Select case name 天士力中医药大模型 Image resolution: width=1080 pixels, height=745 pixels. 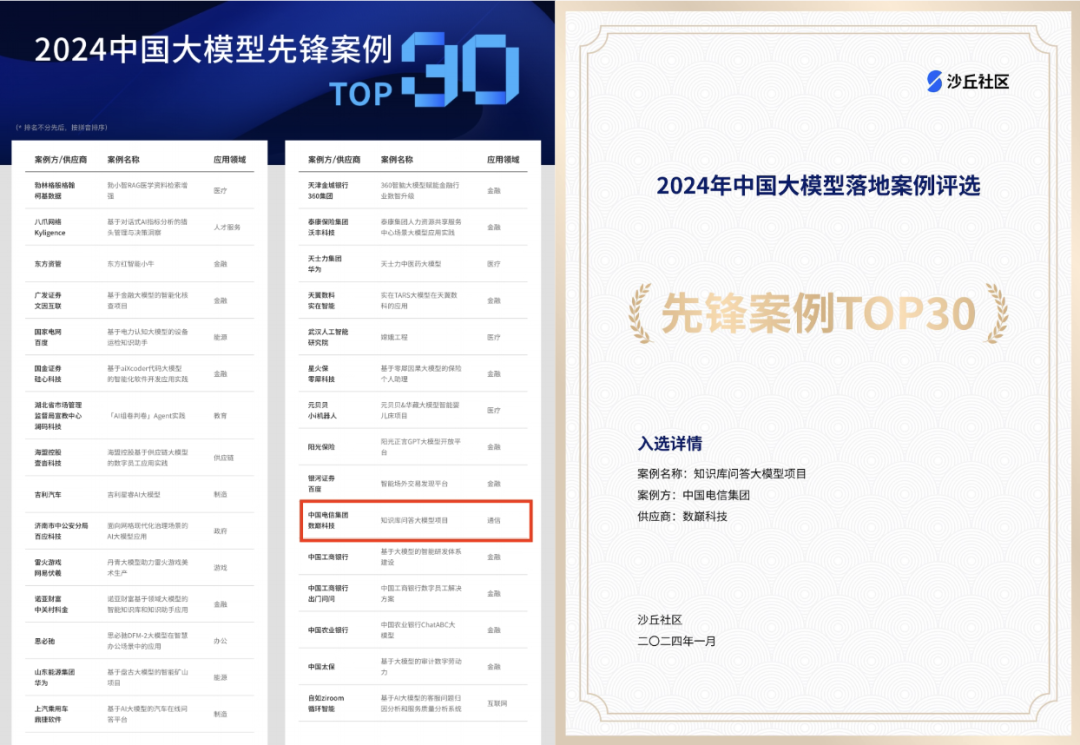coord(411,264)
